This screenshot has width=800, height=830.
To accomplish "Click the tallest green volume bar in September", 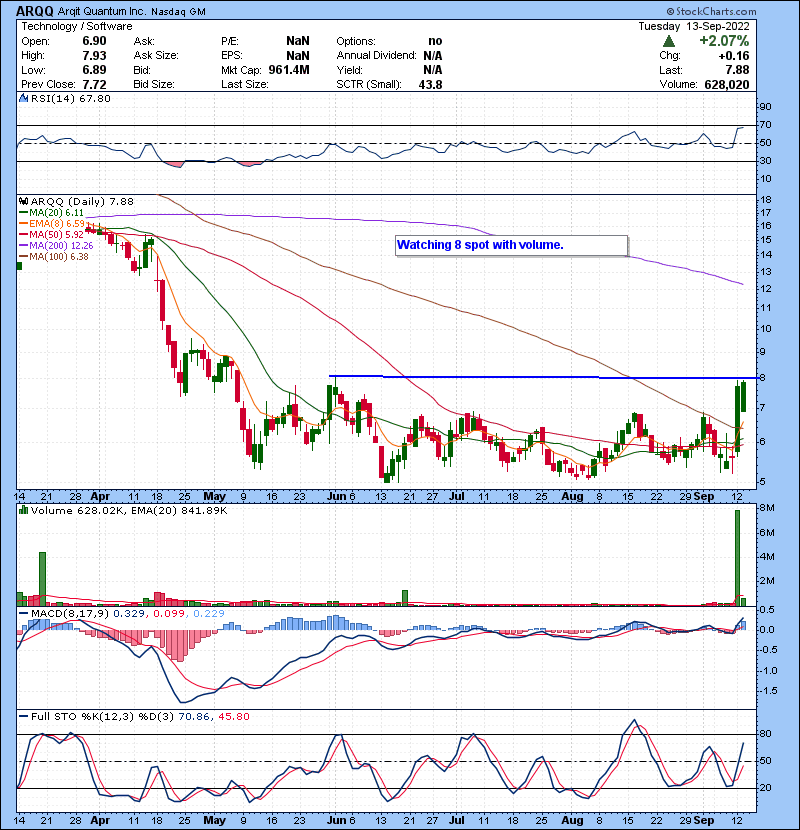I will click(x=737, y=557).
